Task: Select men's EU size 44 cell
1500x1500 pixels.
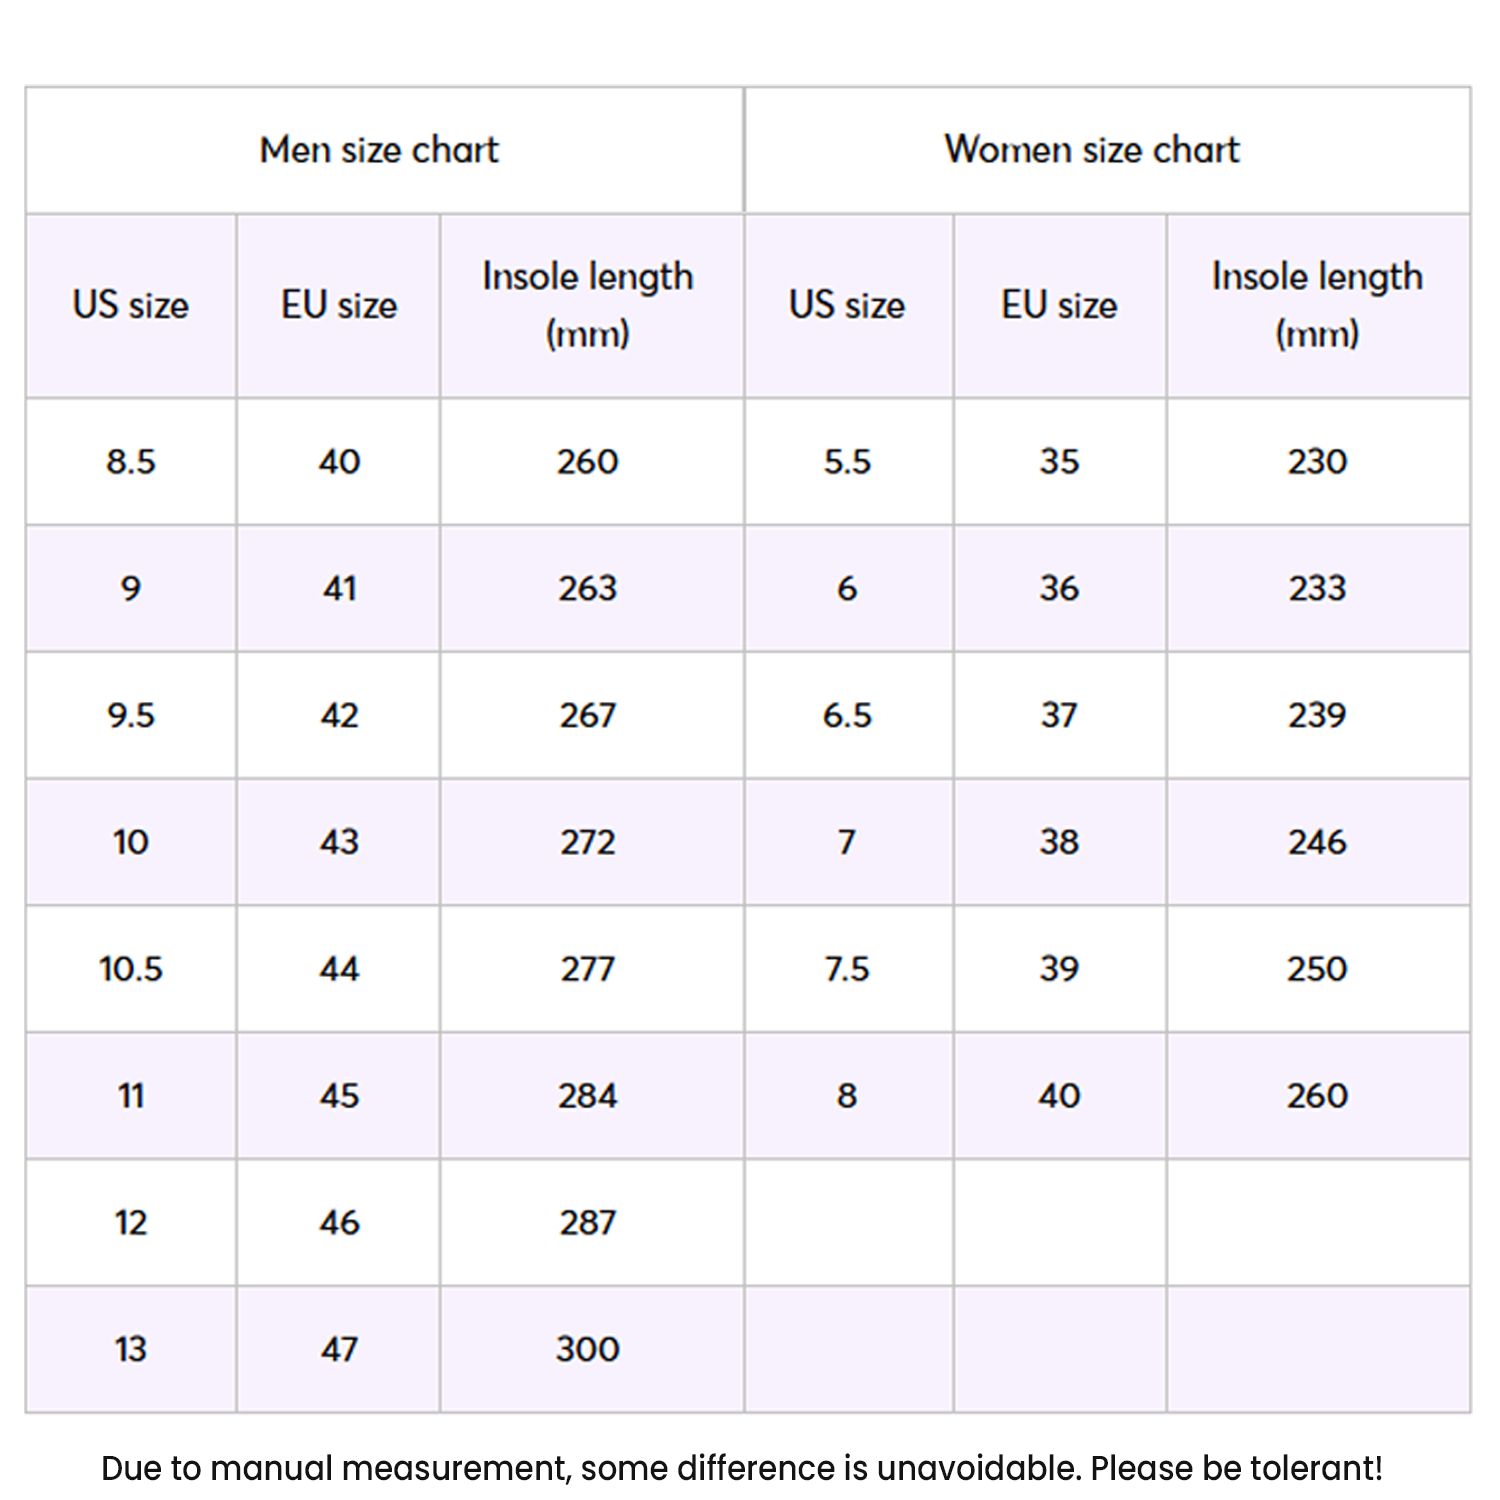Action: click(x=339, y=969)
